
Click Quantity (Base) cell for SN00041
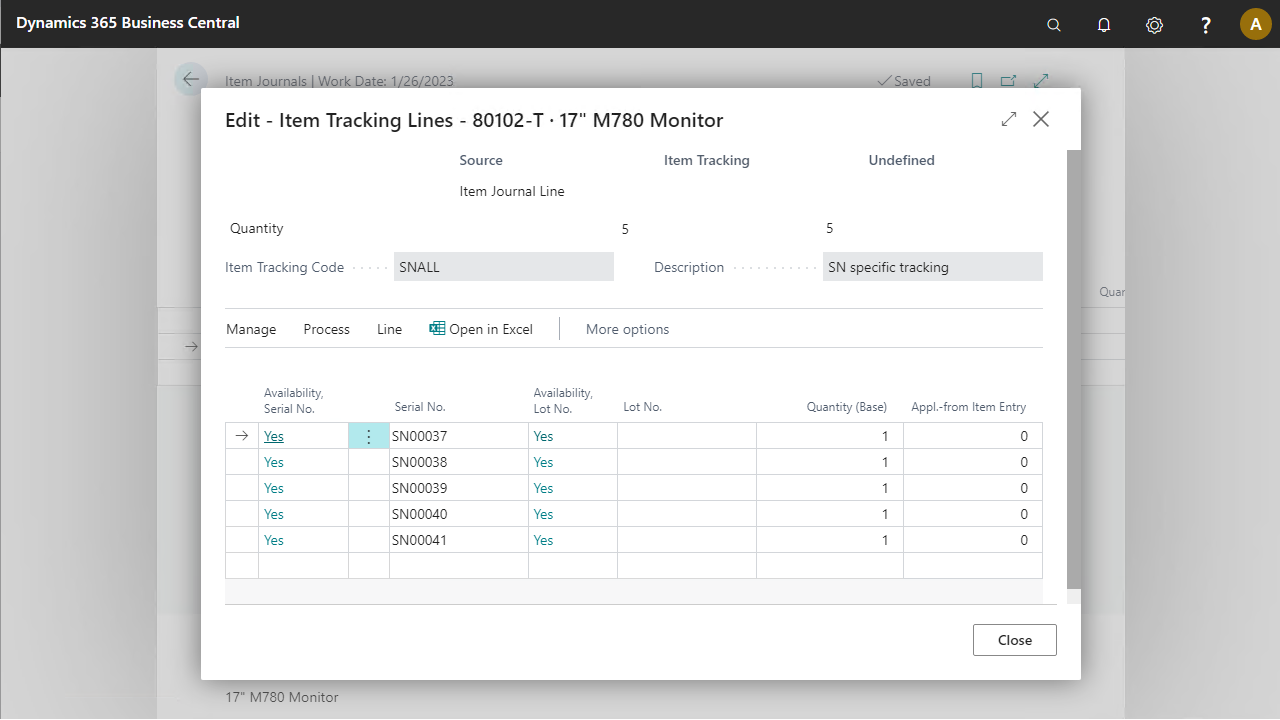(830, 540)
